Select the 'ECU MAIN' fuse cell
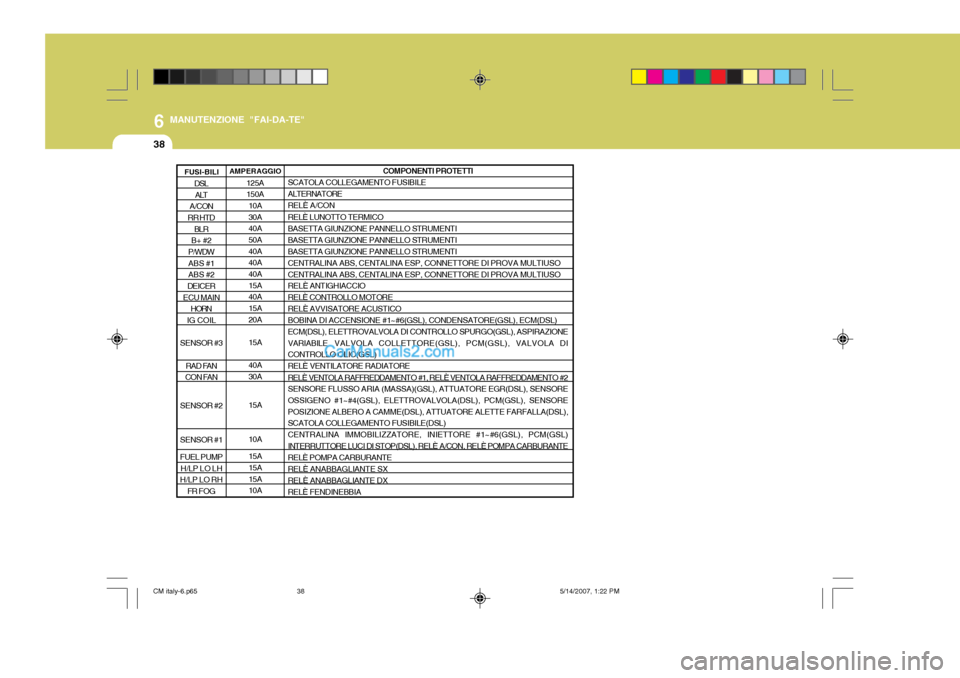 click(x=201, y=298)
